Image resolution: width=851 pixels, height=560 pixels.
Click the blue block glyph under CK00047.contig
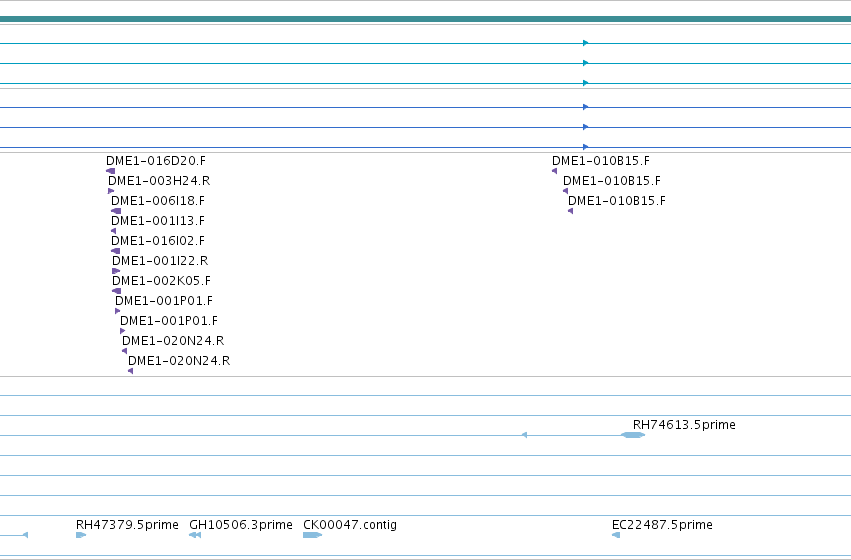pos(313,535)
